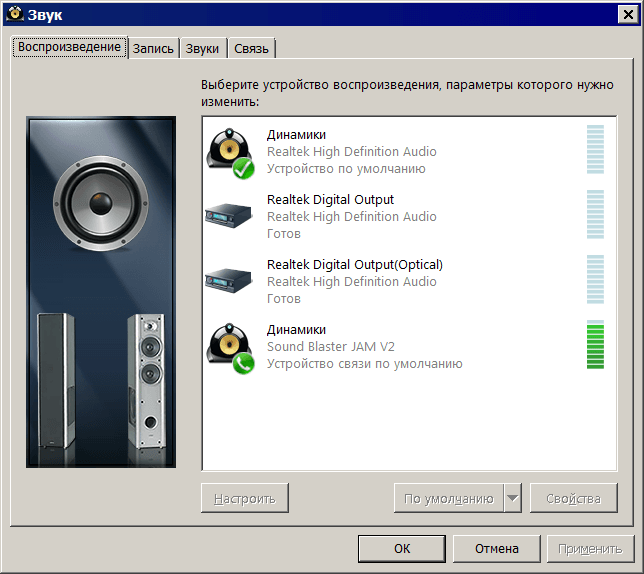644x574 pixels.
Task: Select the 'Realtek Digital Output(Optical)' device name
Action: [x=355, y=265]
